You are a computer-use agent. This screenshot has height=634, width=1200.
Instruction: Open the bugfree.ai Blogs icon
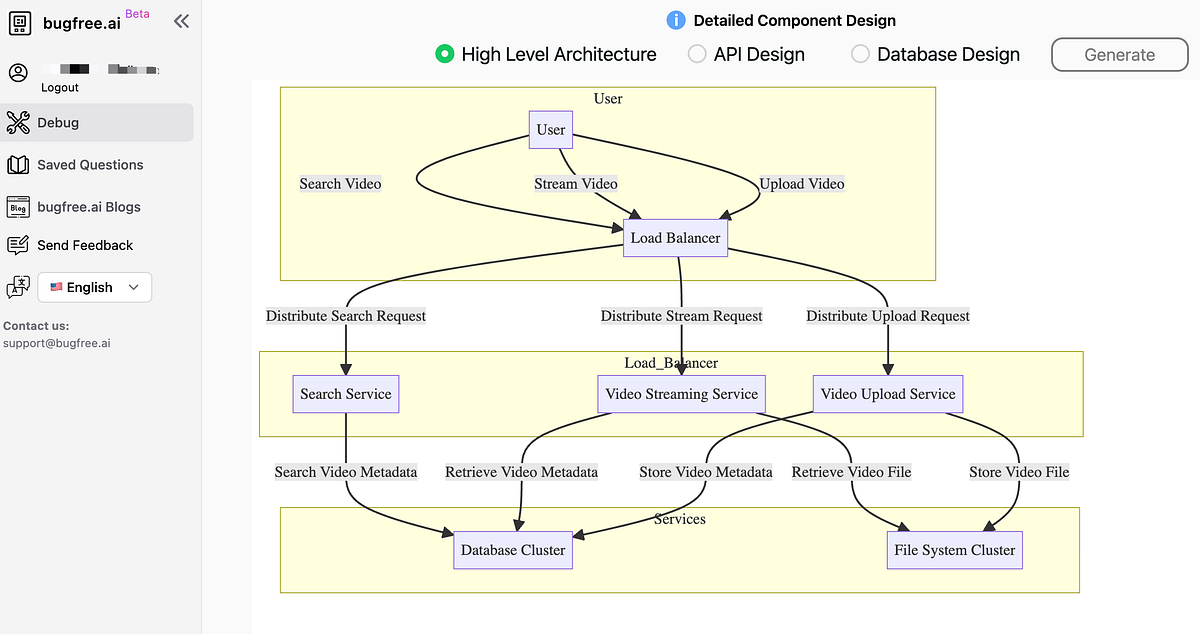(18, 206)
